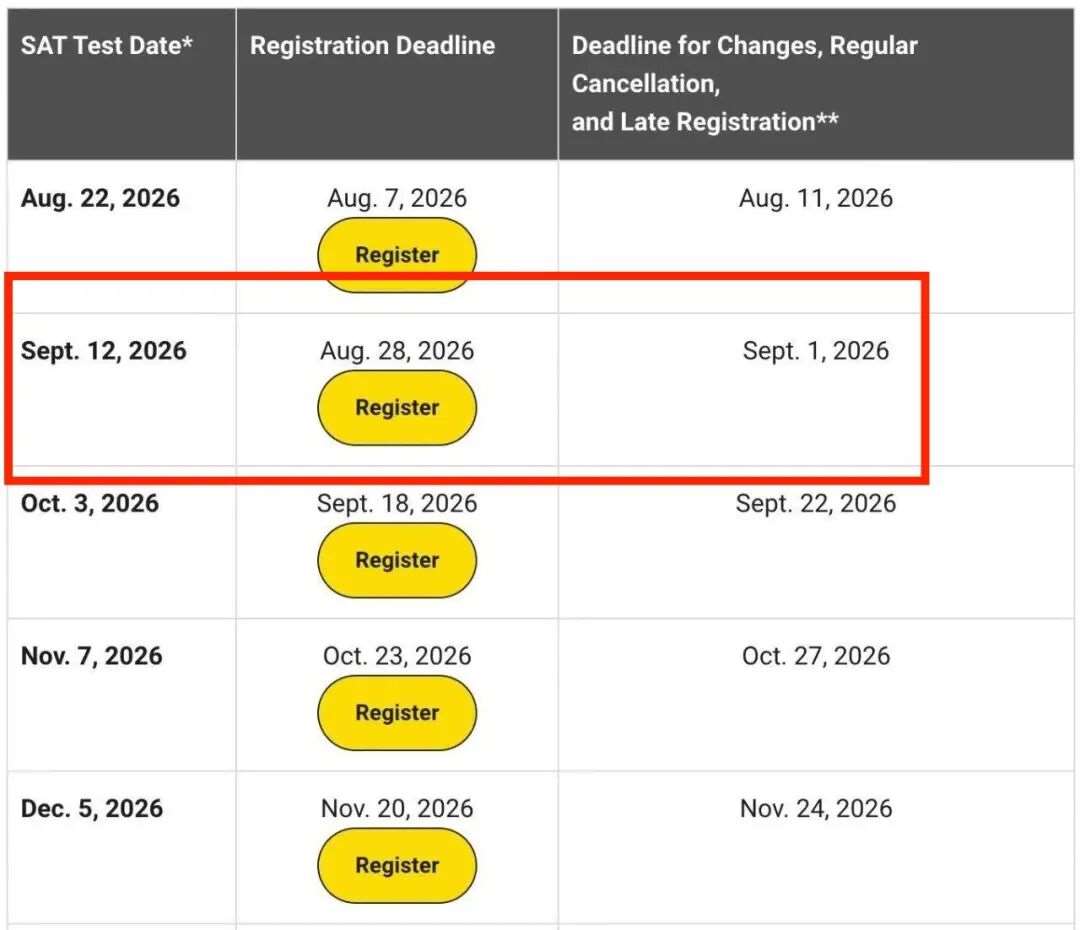1080x930 pixels.
Task: Select the Oct. 27, 2026 late deadline
Action: (816, 656)
